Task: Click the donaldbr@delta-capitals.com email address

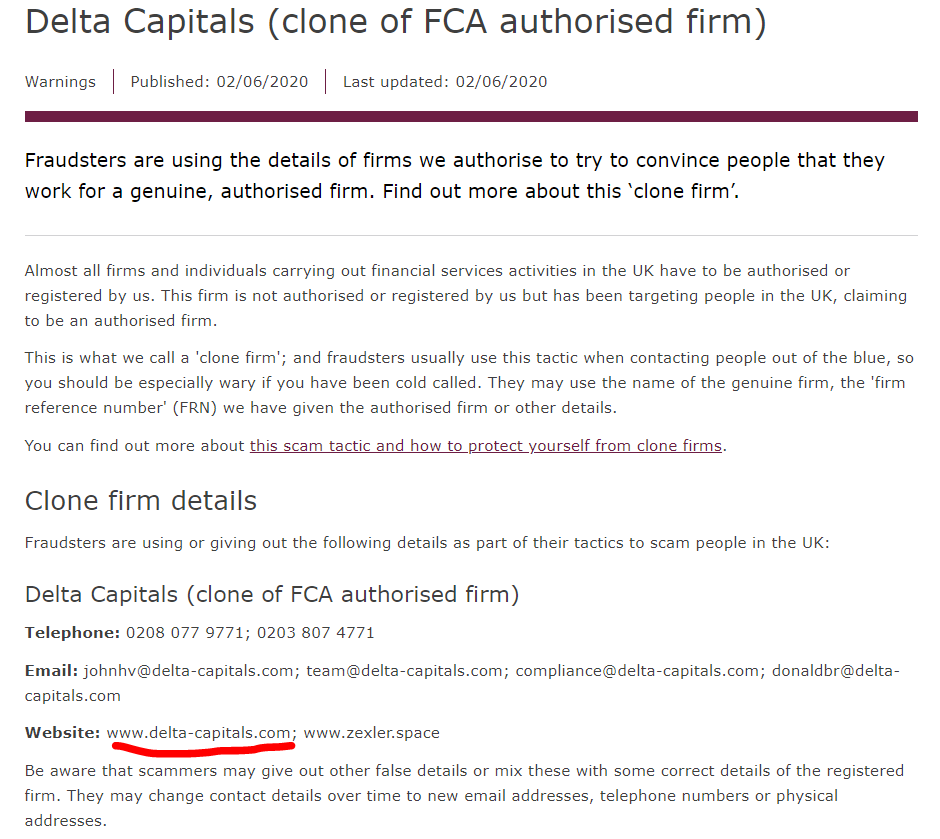Action: (836, 671)
